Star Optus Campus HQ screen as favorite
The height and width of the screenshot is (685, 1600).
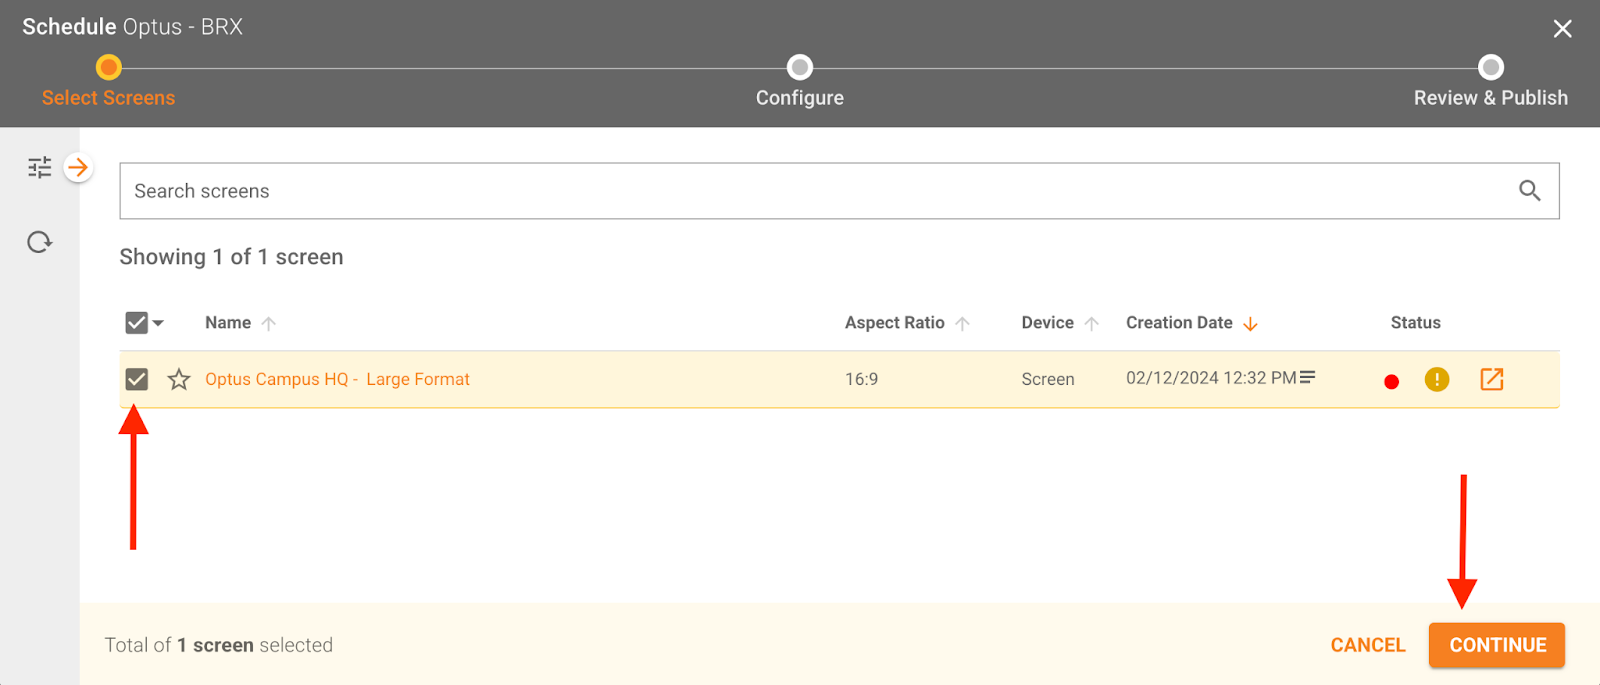[179, 379]
